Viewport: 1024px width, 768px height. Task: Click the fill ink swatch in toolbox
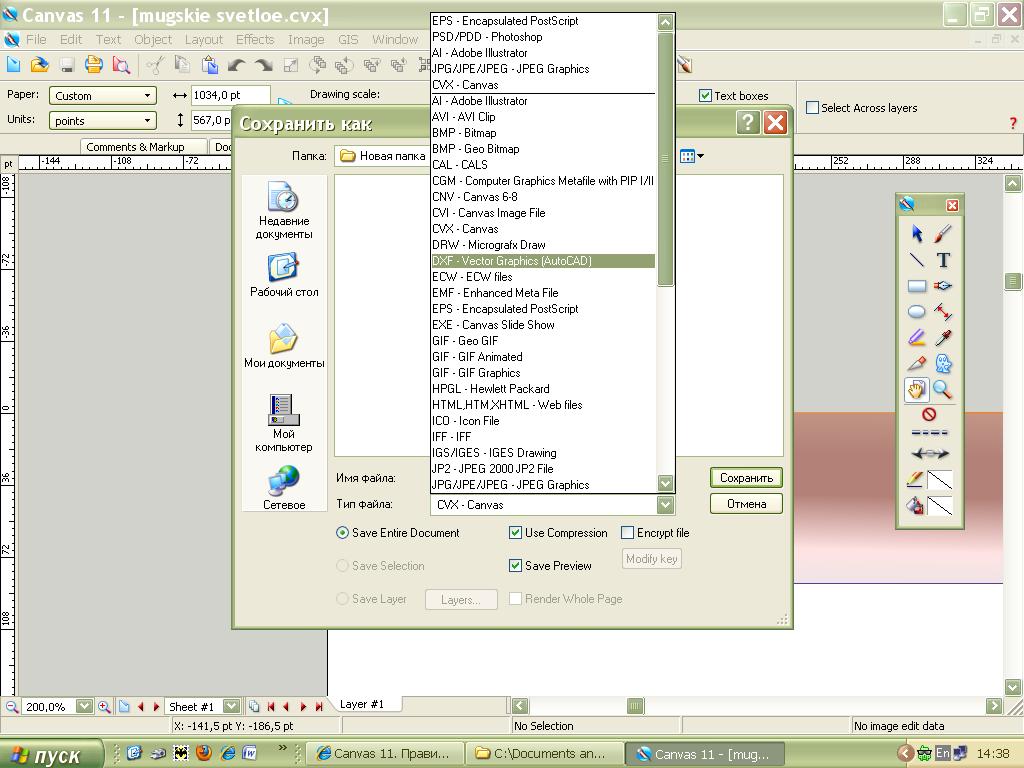pos(940,505)
